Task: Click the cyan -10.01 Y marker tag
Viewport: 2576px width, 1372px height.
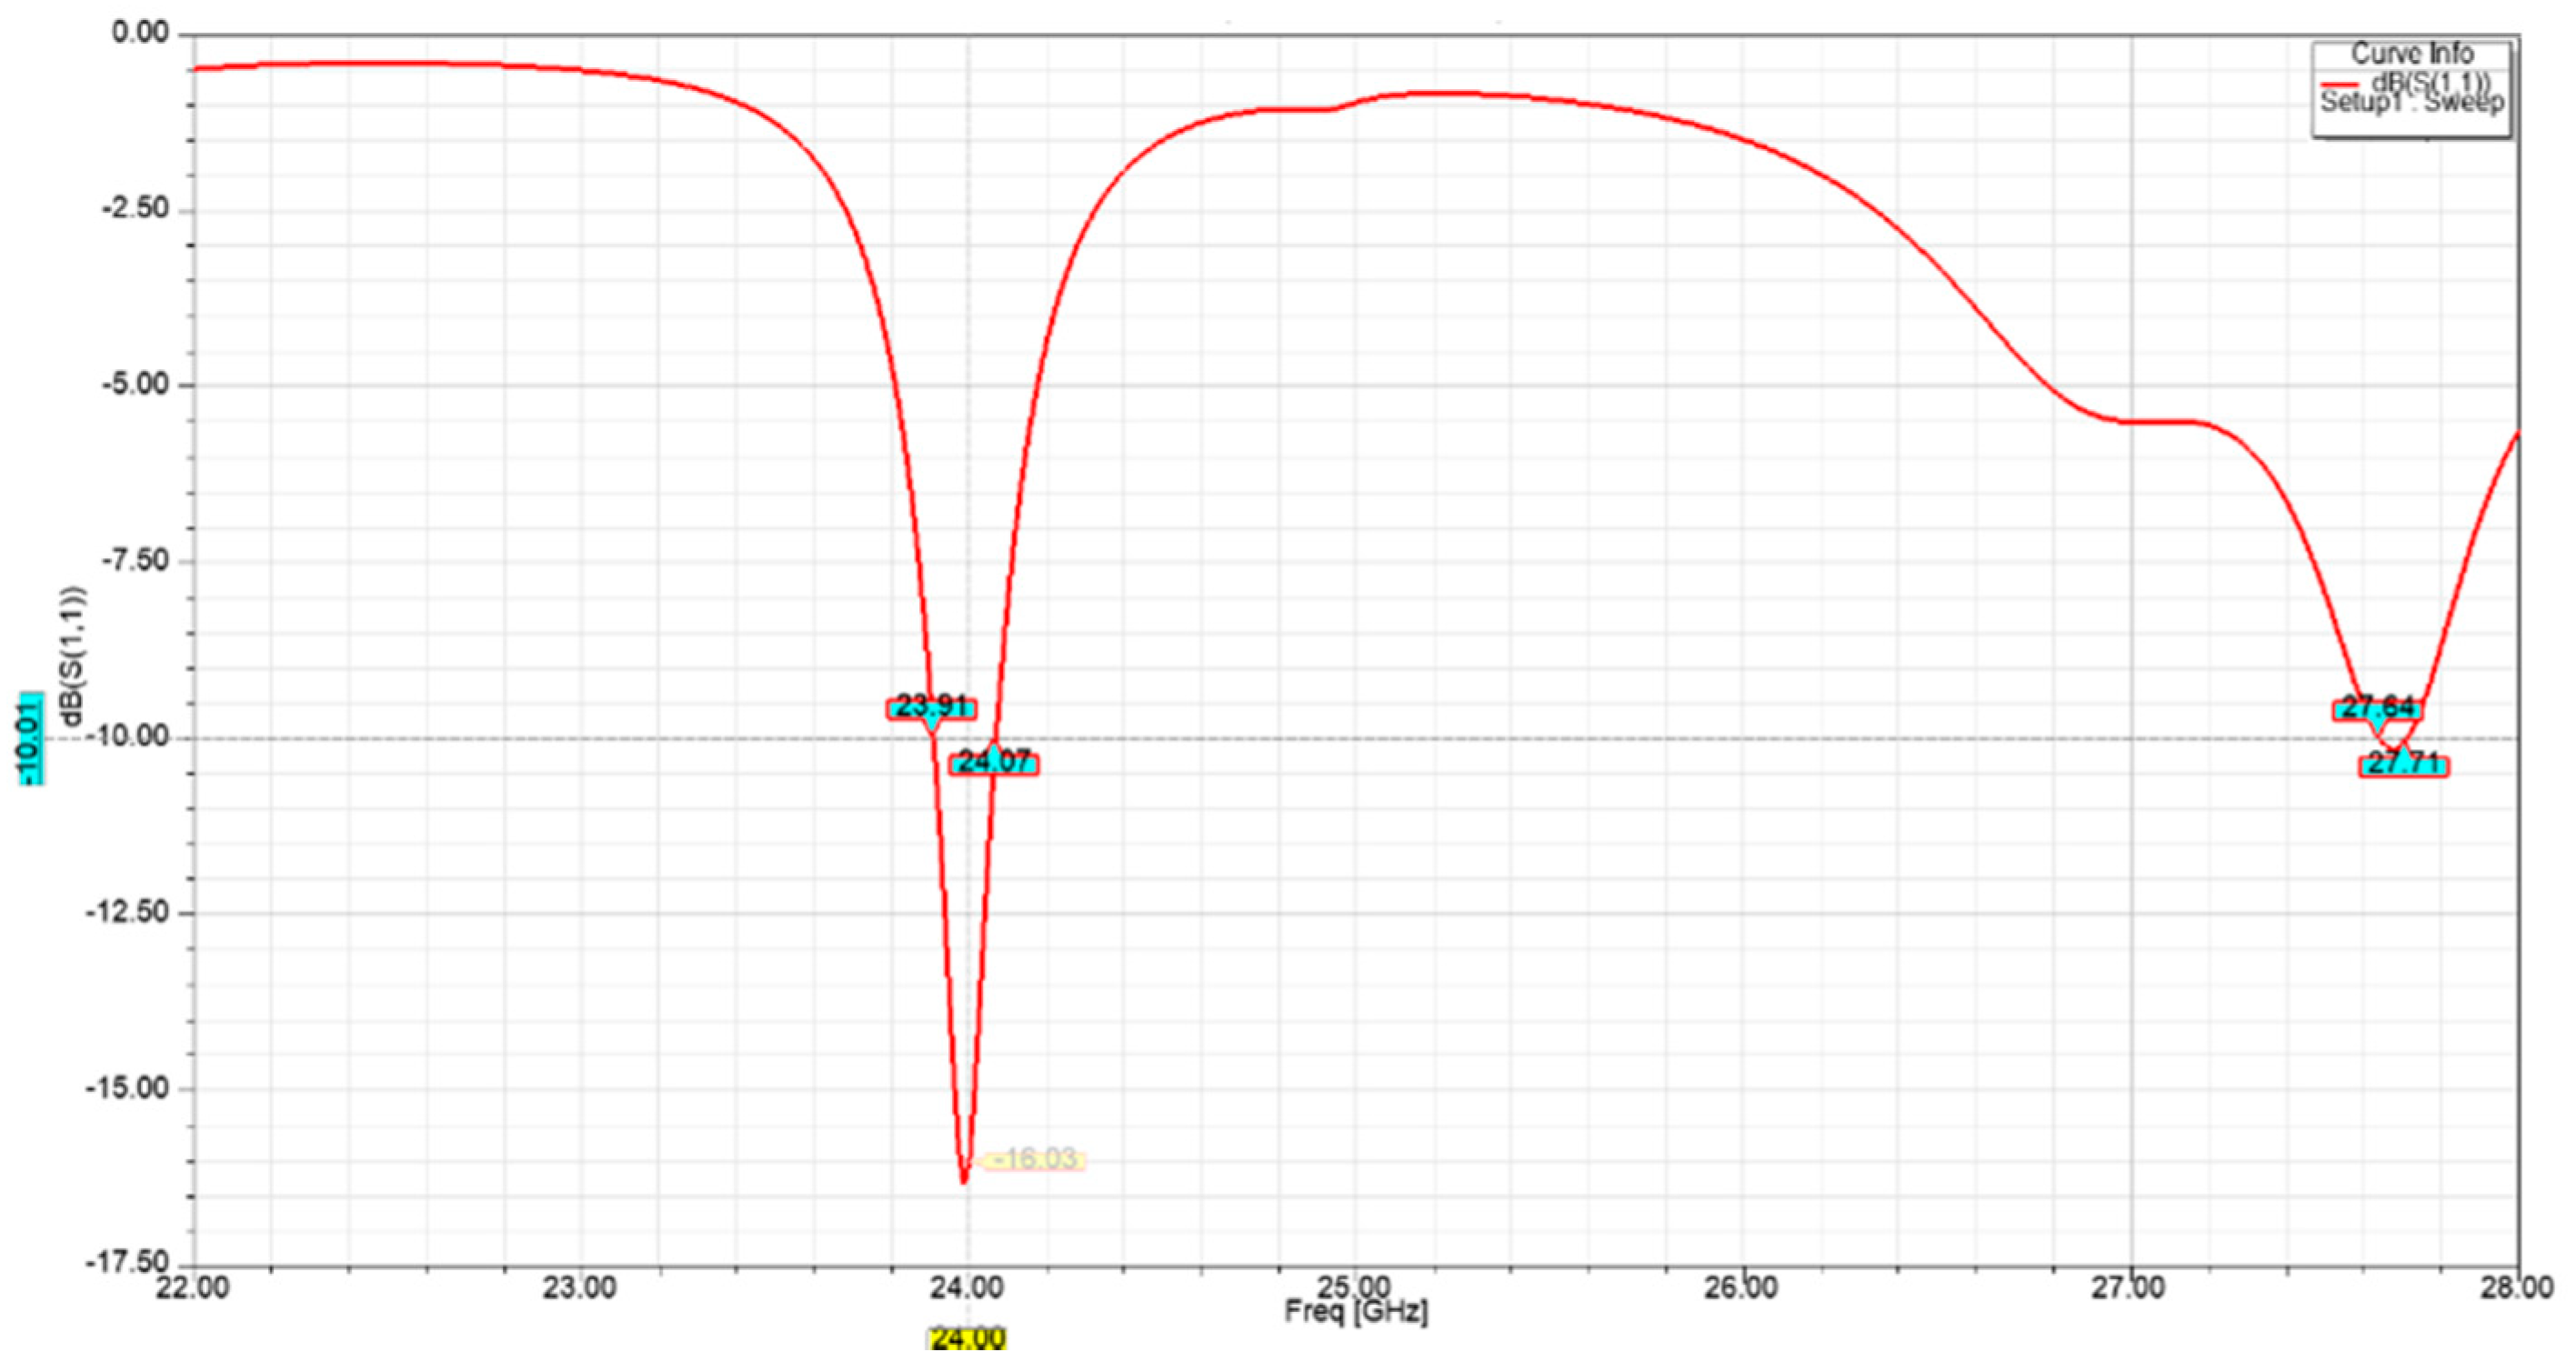Action: click(x=32, y=737)
